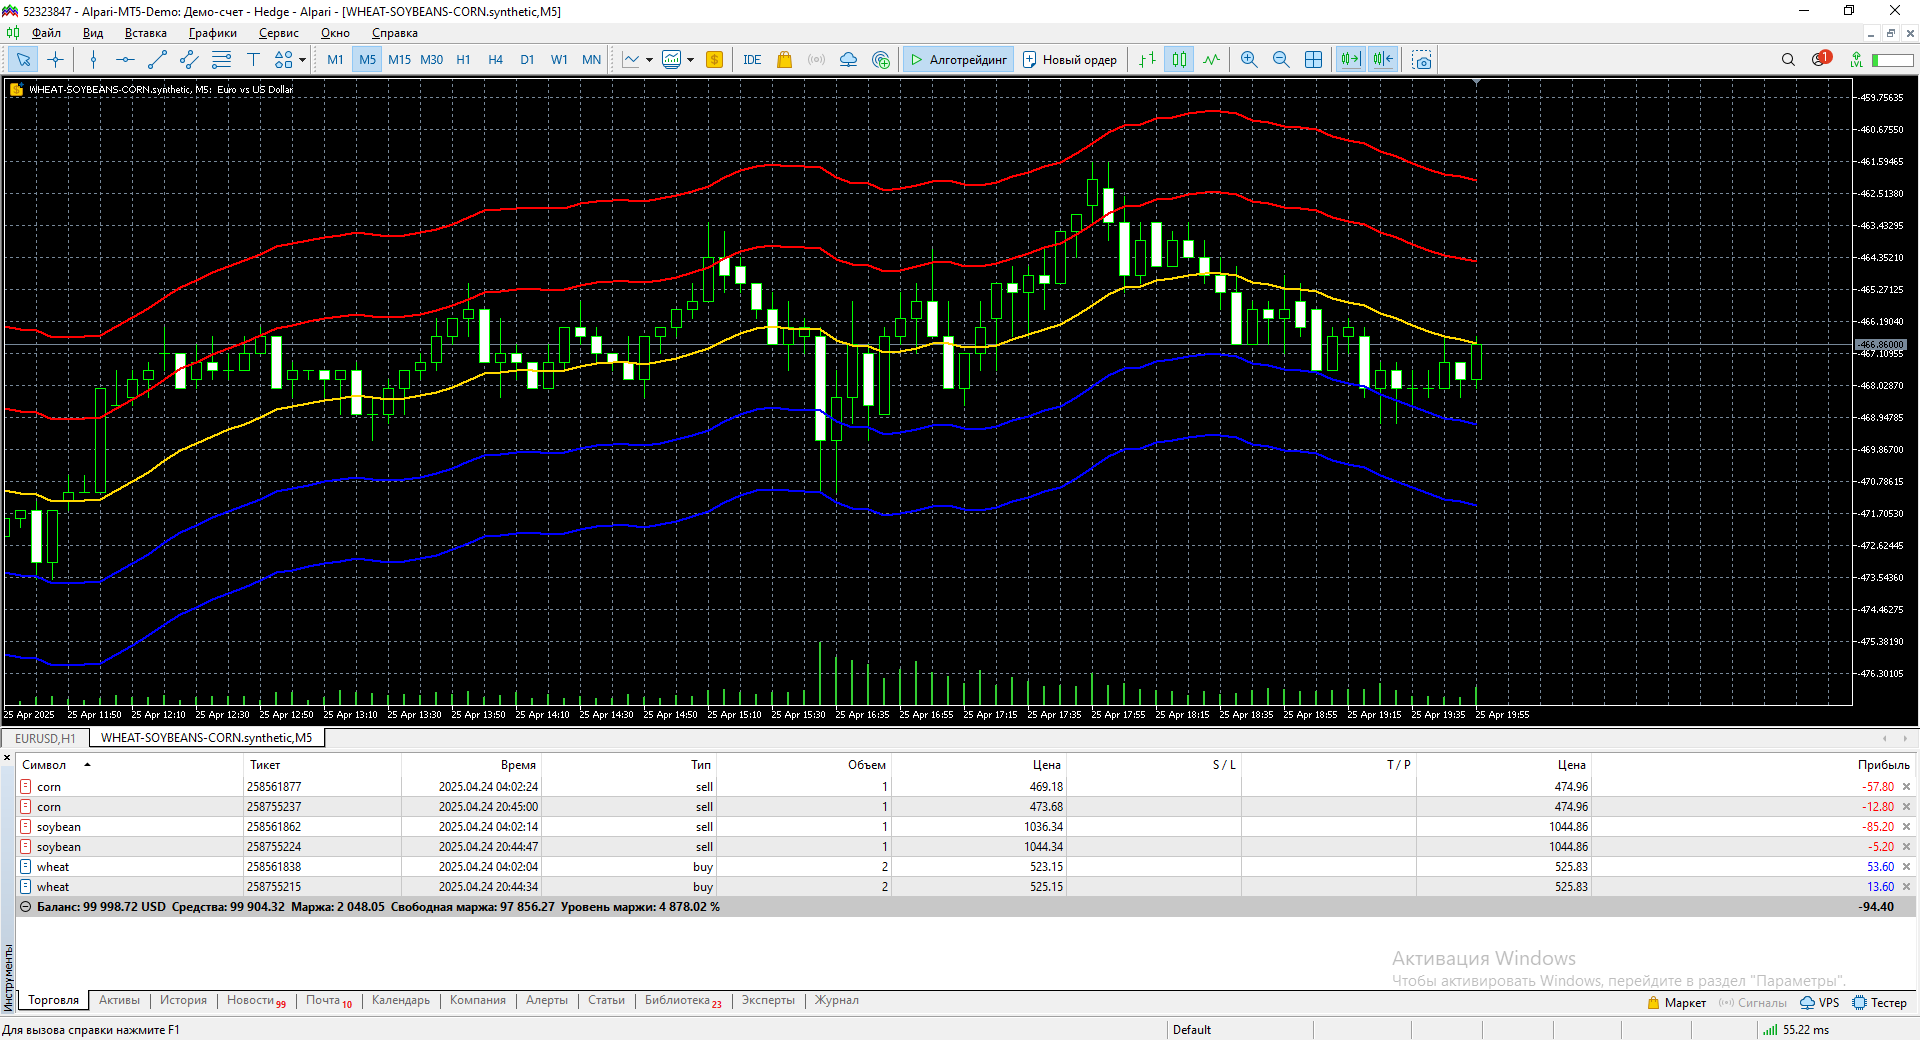Close the corn position ticket 258561877
Screen dimensions: 1920x1040
click(x=1906, y=787)
